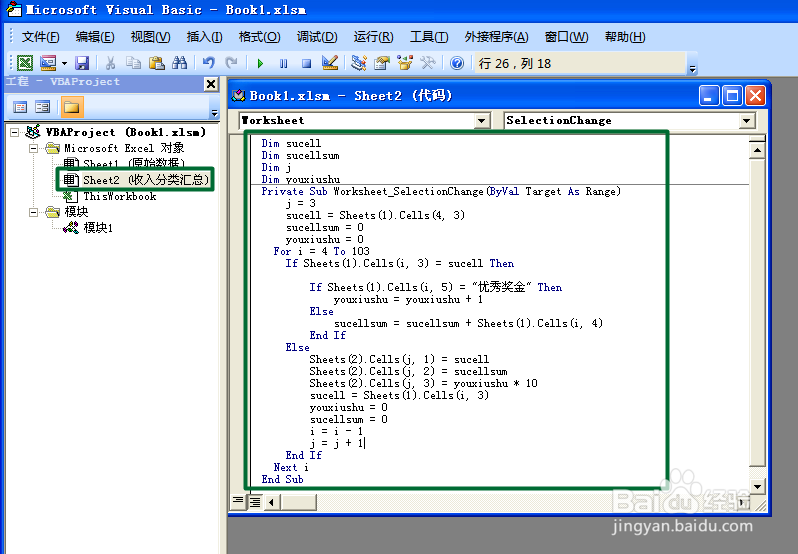The height and width of the screenshot is (554, 798).
Task: Switch to Procedure View button
Action: point(238,502)
